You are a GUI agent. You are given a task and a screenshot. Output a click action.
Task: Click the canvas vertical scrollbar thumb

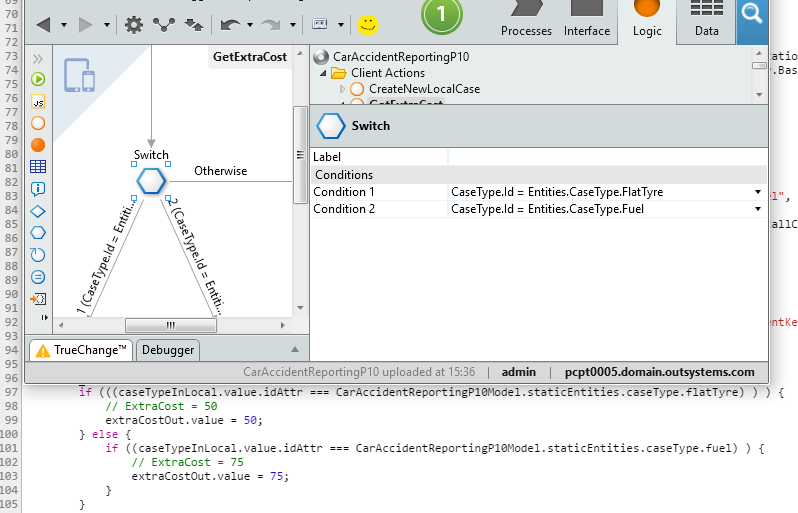300,155
